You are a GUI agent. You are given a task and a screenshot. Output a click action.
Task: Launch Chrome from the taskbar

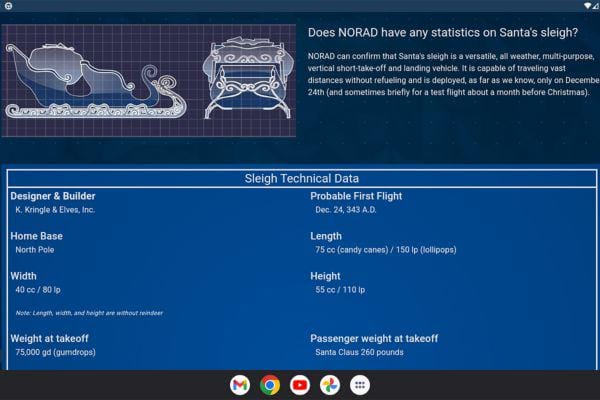click(x=270, y=385)
